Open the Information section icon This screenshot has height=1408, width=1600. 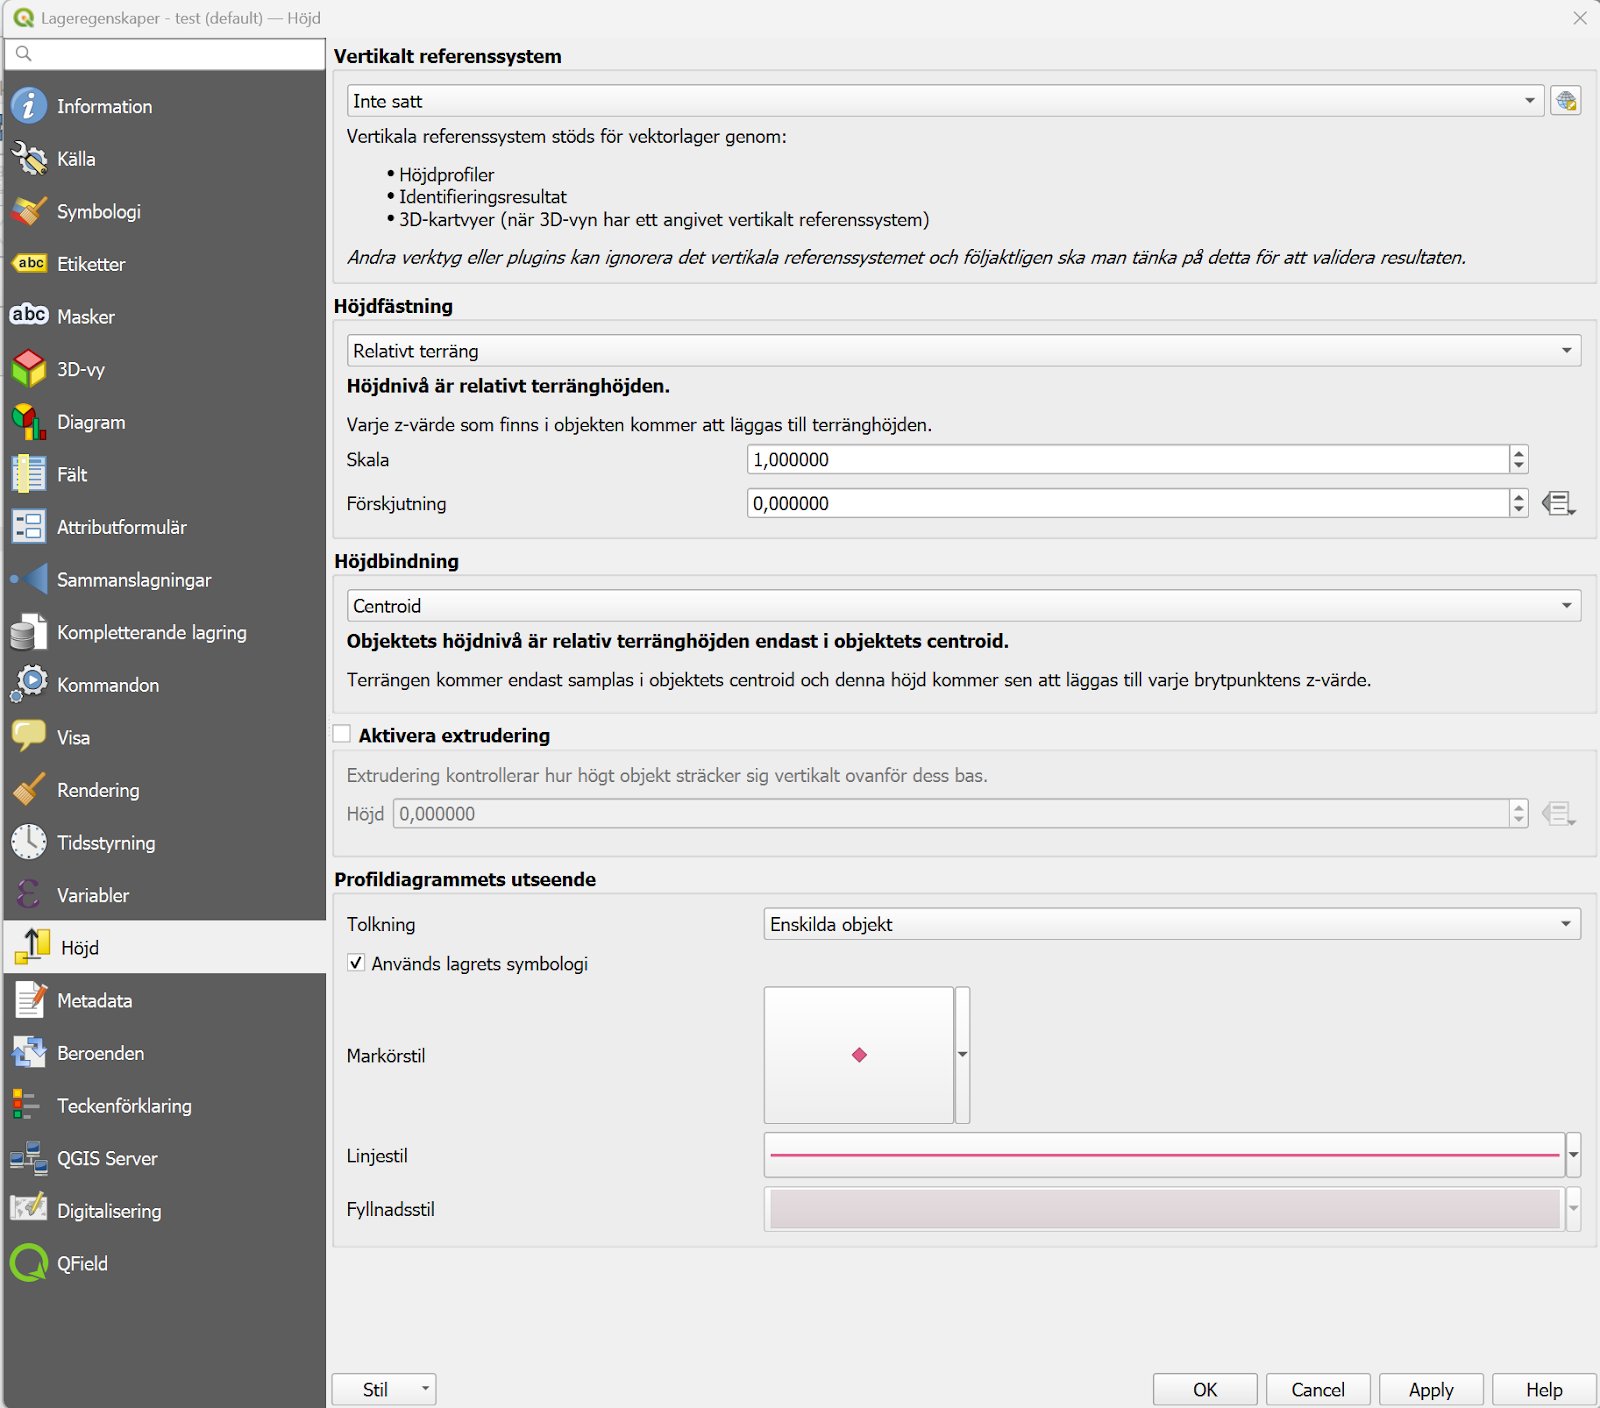pos(29,105)
